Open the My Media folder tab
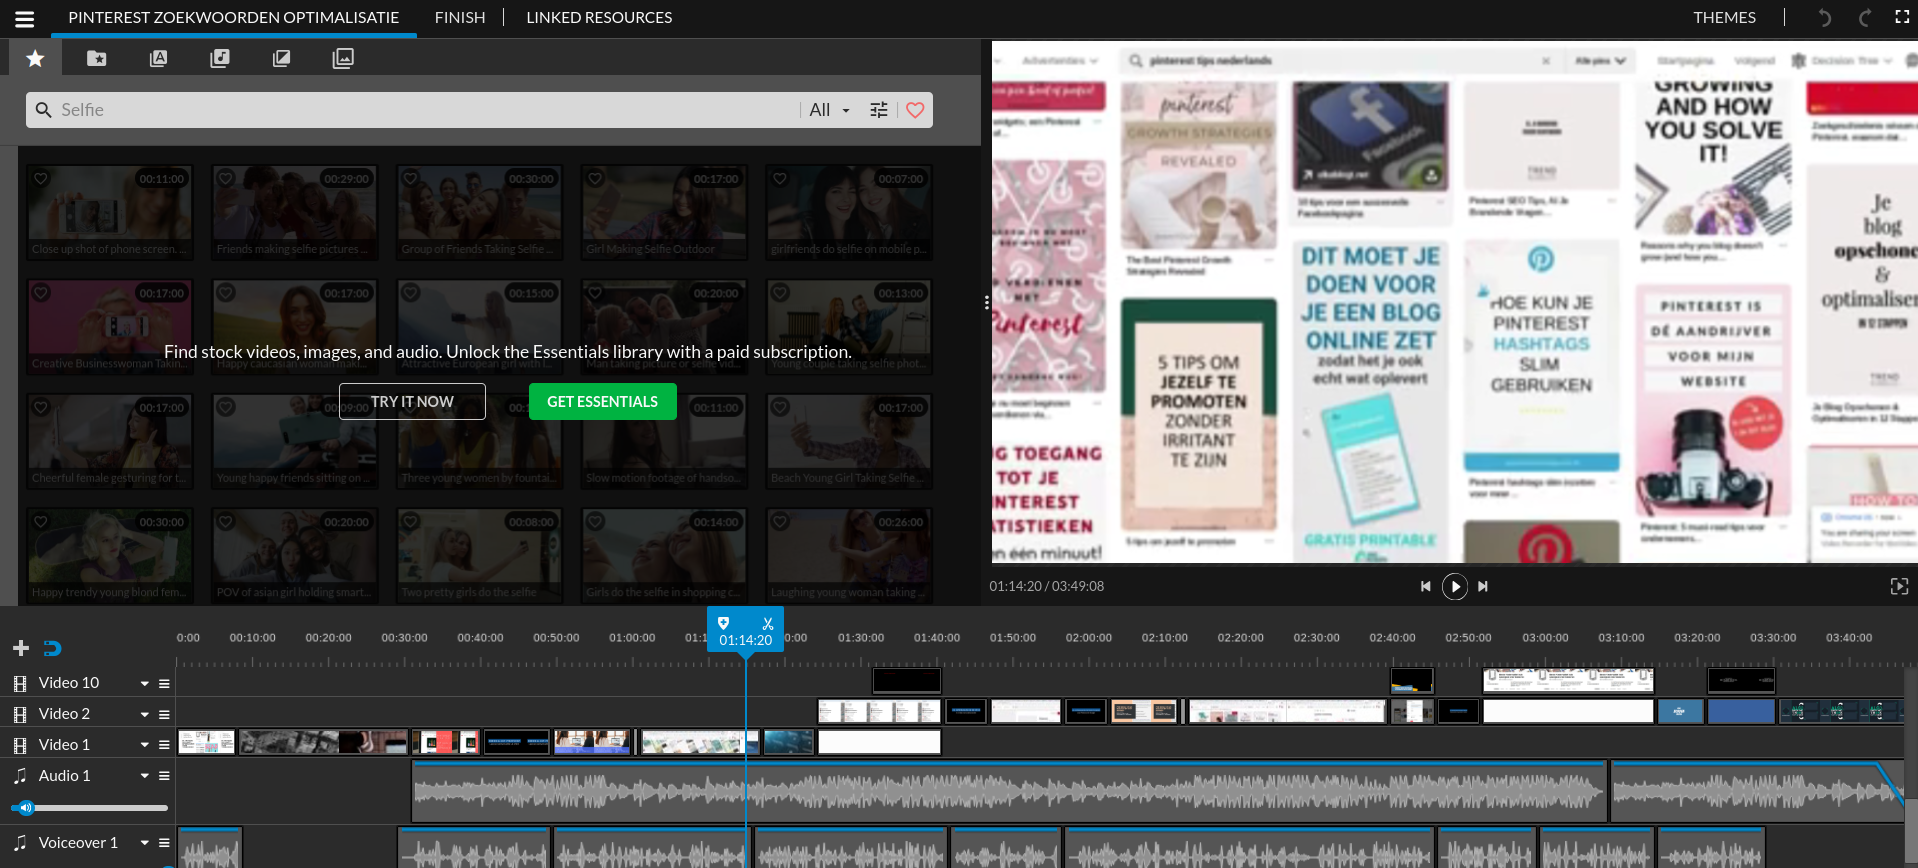 (97, 58)
